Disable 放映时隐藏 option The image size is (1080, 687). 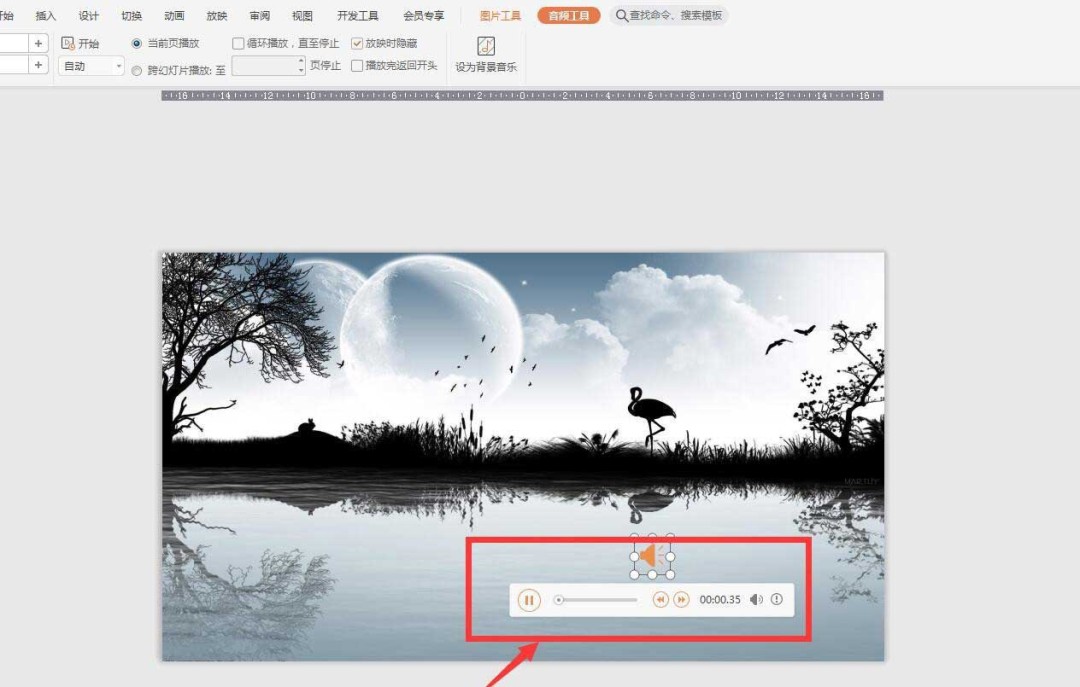coord(356,43)
